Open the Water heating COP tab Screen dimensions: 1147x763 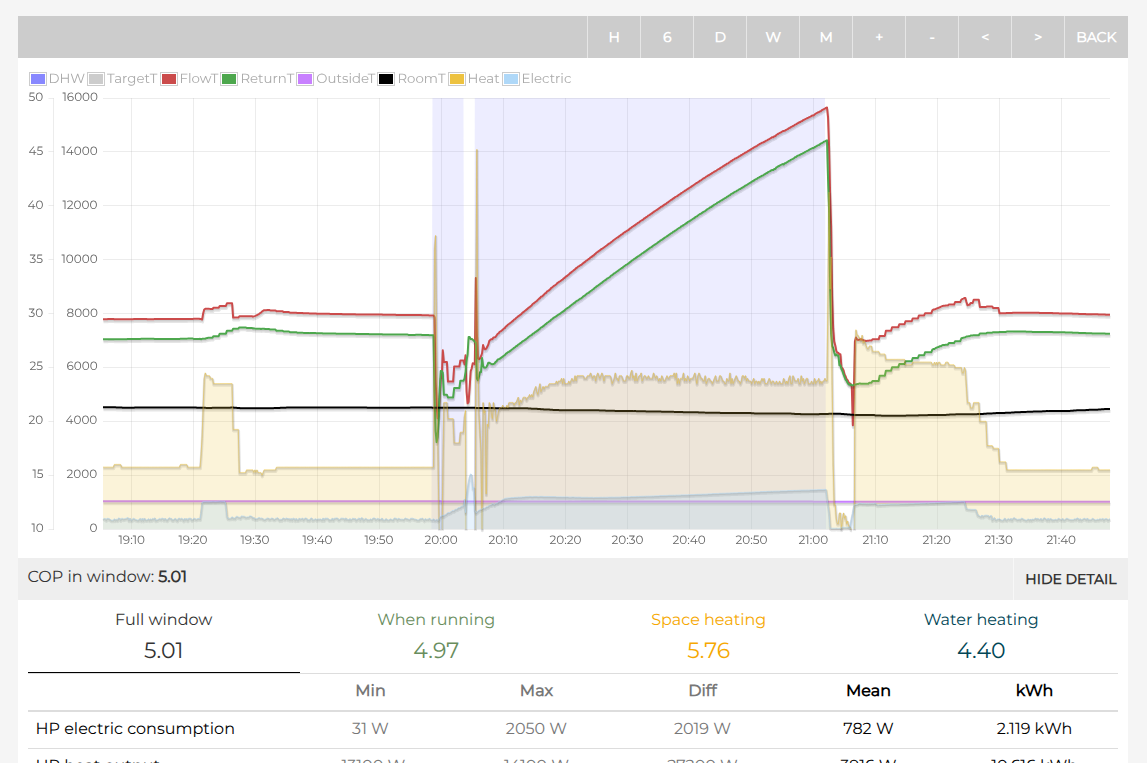pos(981,636)
